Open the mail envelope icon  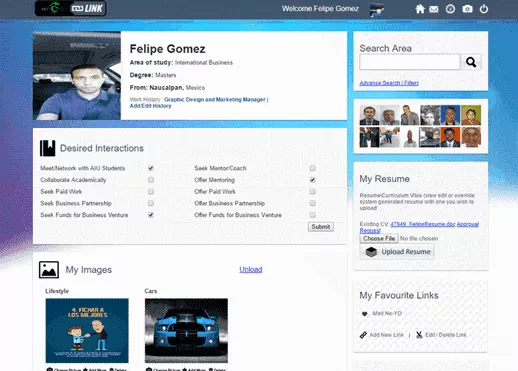click(434, 9)
